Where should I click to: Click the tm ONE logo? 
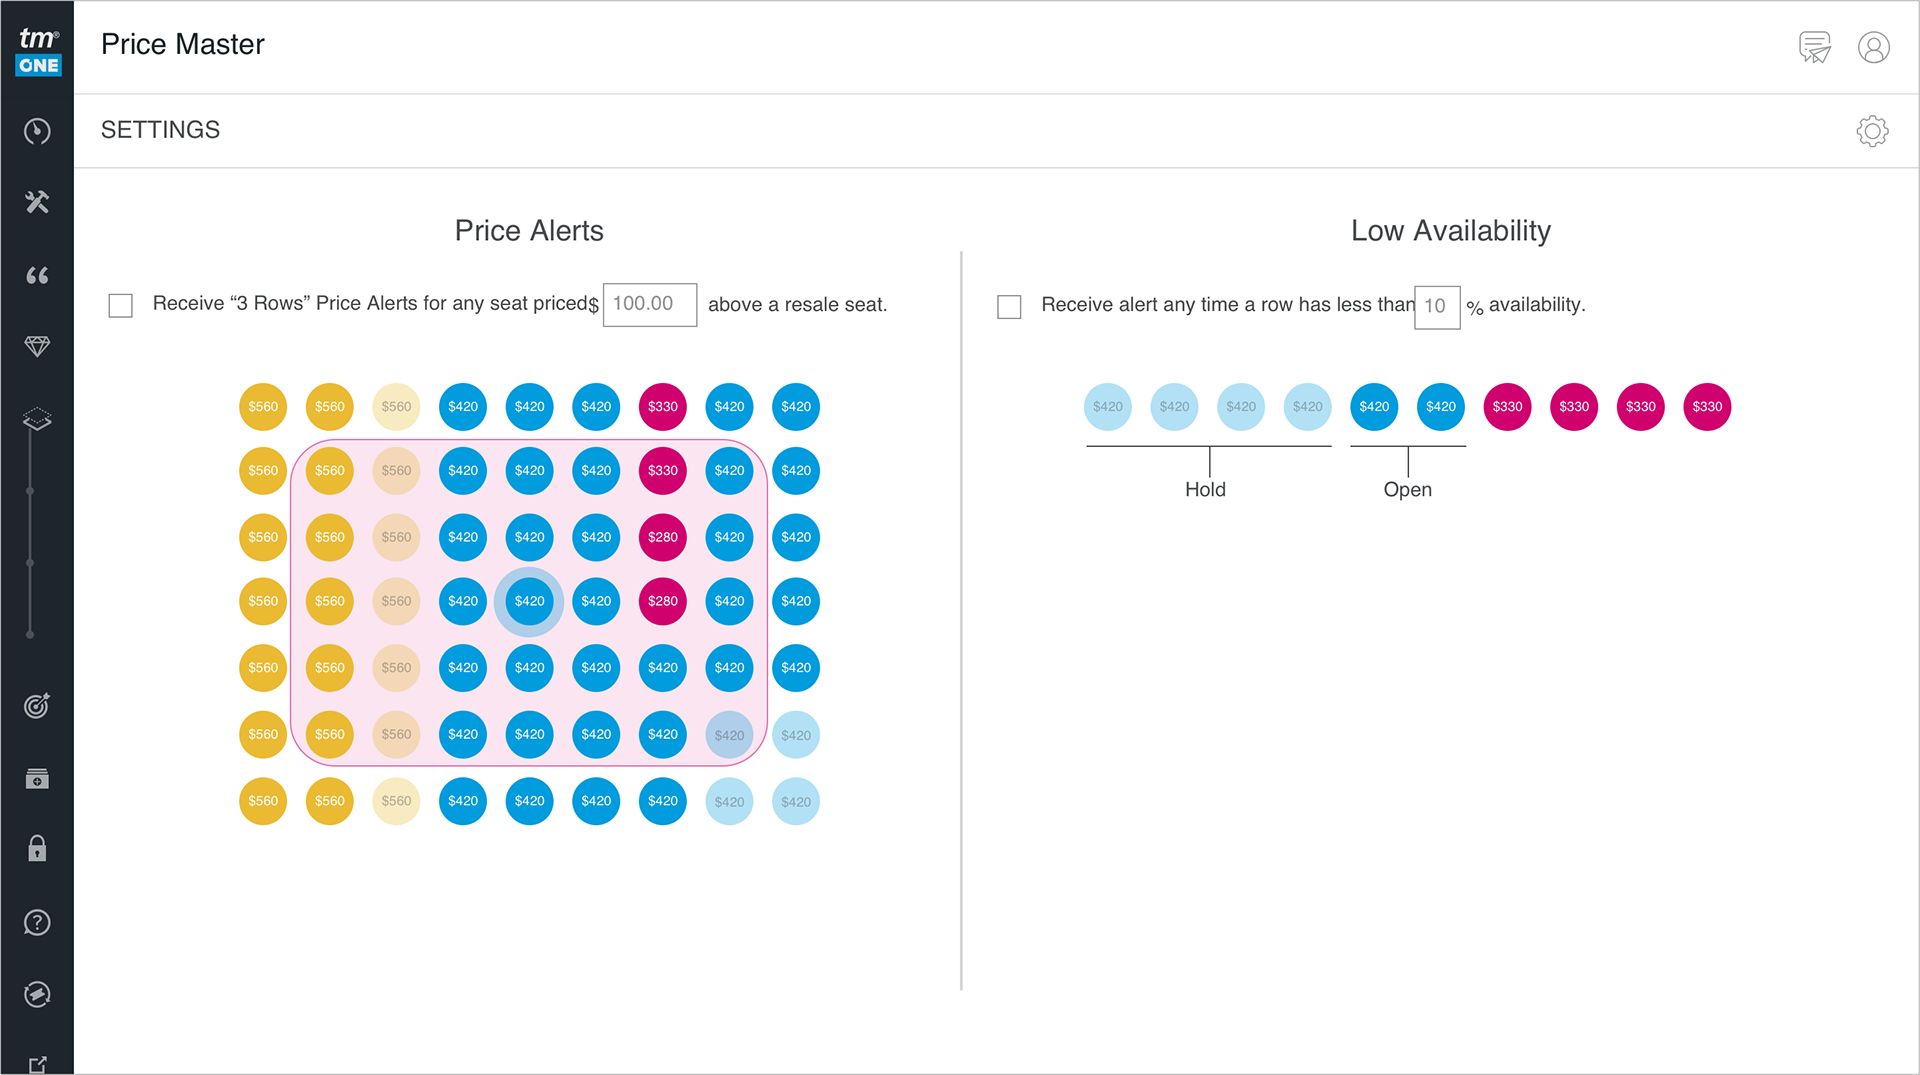38,50
